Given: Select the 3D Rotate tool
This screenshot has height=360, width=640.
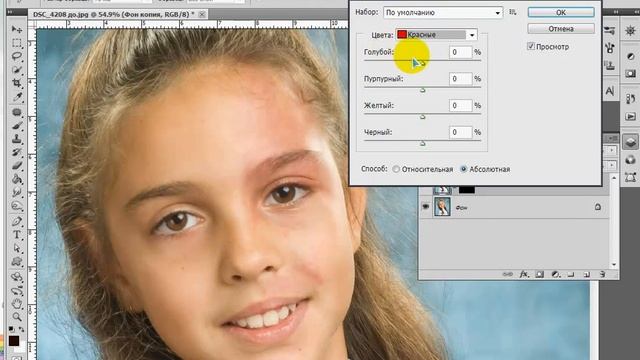Looking at the screenshot, I should (x=17, y=277).
